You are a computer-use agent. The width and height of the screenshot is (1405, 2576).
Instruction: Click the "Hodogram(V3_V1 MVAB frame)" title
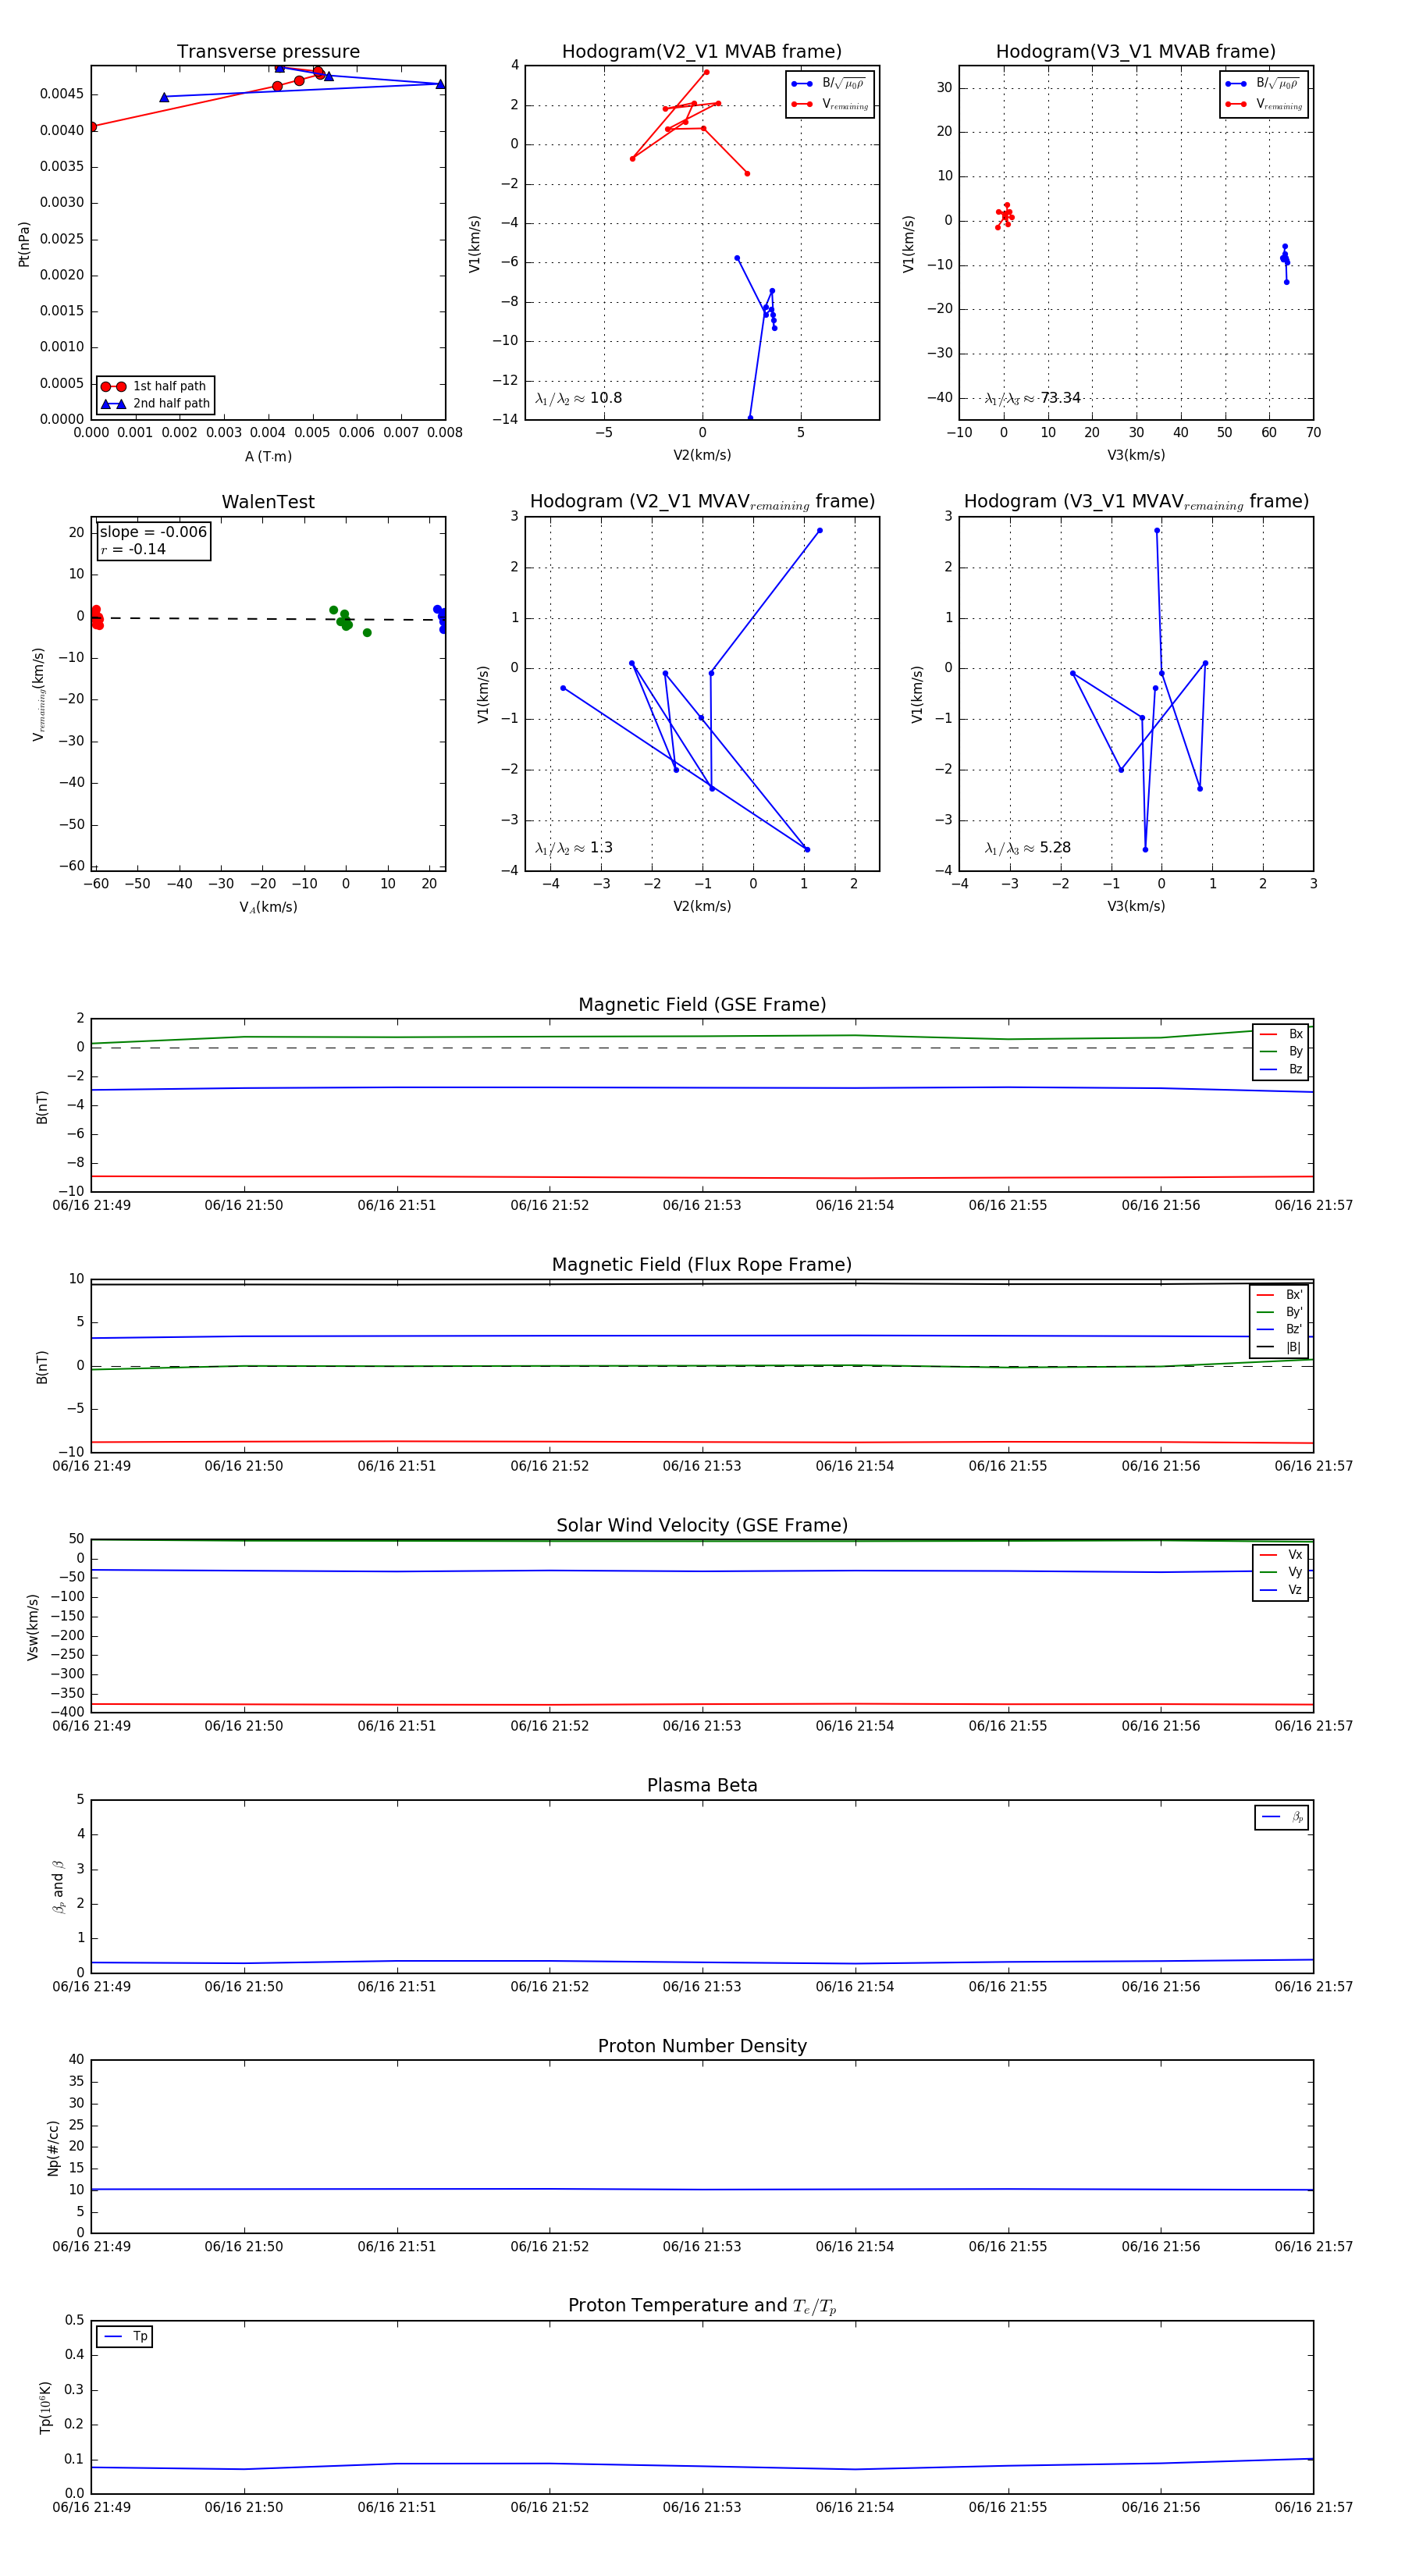pos(1136,51)
